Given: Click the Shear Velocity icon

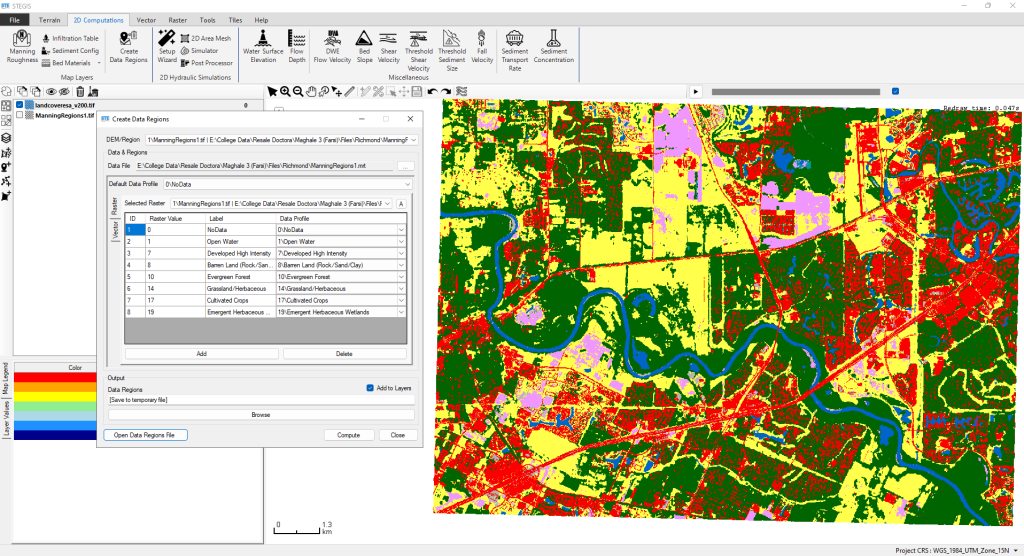Looking at the screenshot, I should (x=389, y=46).
